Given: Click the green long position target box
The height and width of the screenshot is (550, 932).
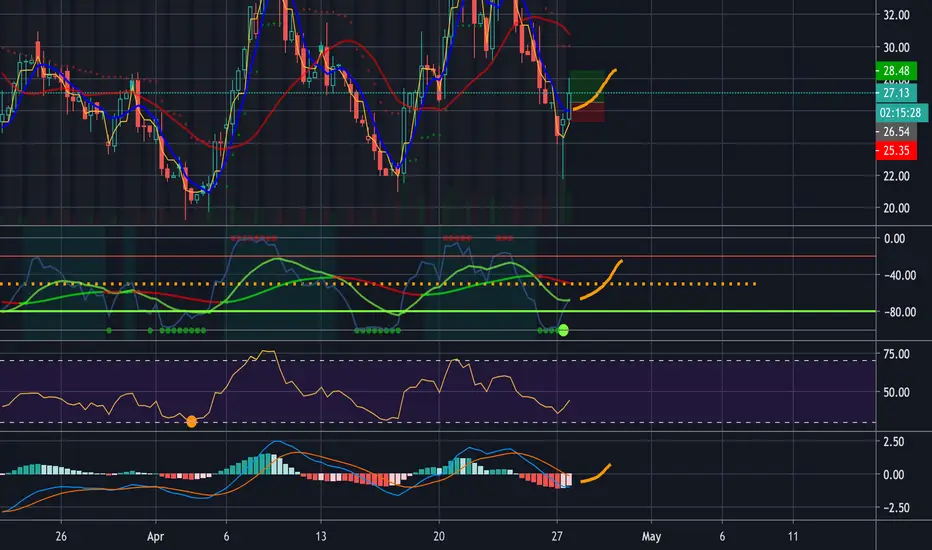Looking at the screenshot, I should pyautogui.click(x=587, y=86).
